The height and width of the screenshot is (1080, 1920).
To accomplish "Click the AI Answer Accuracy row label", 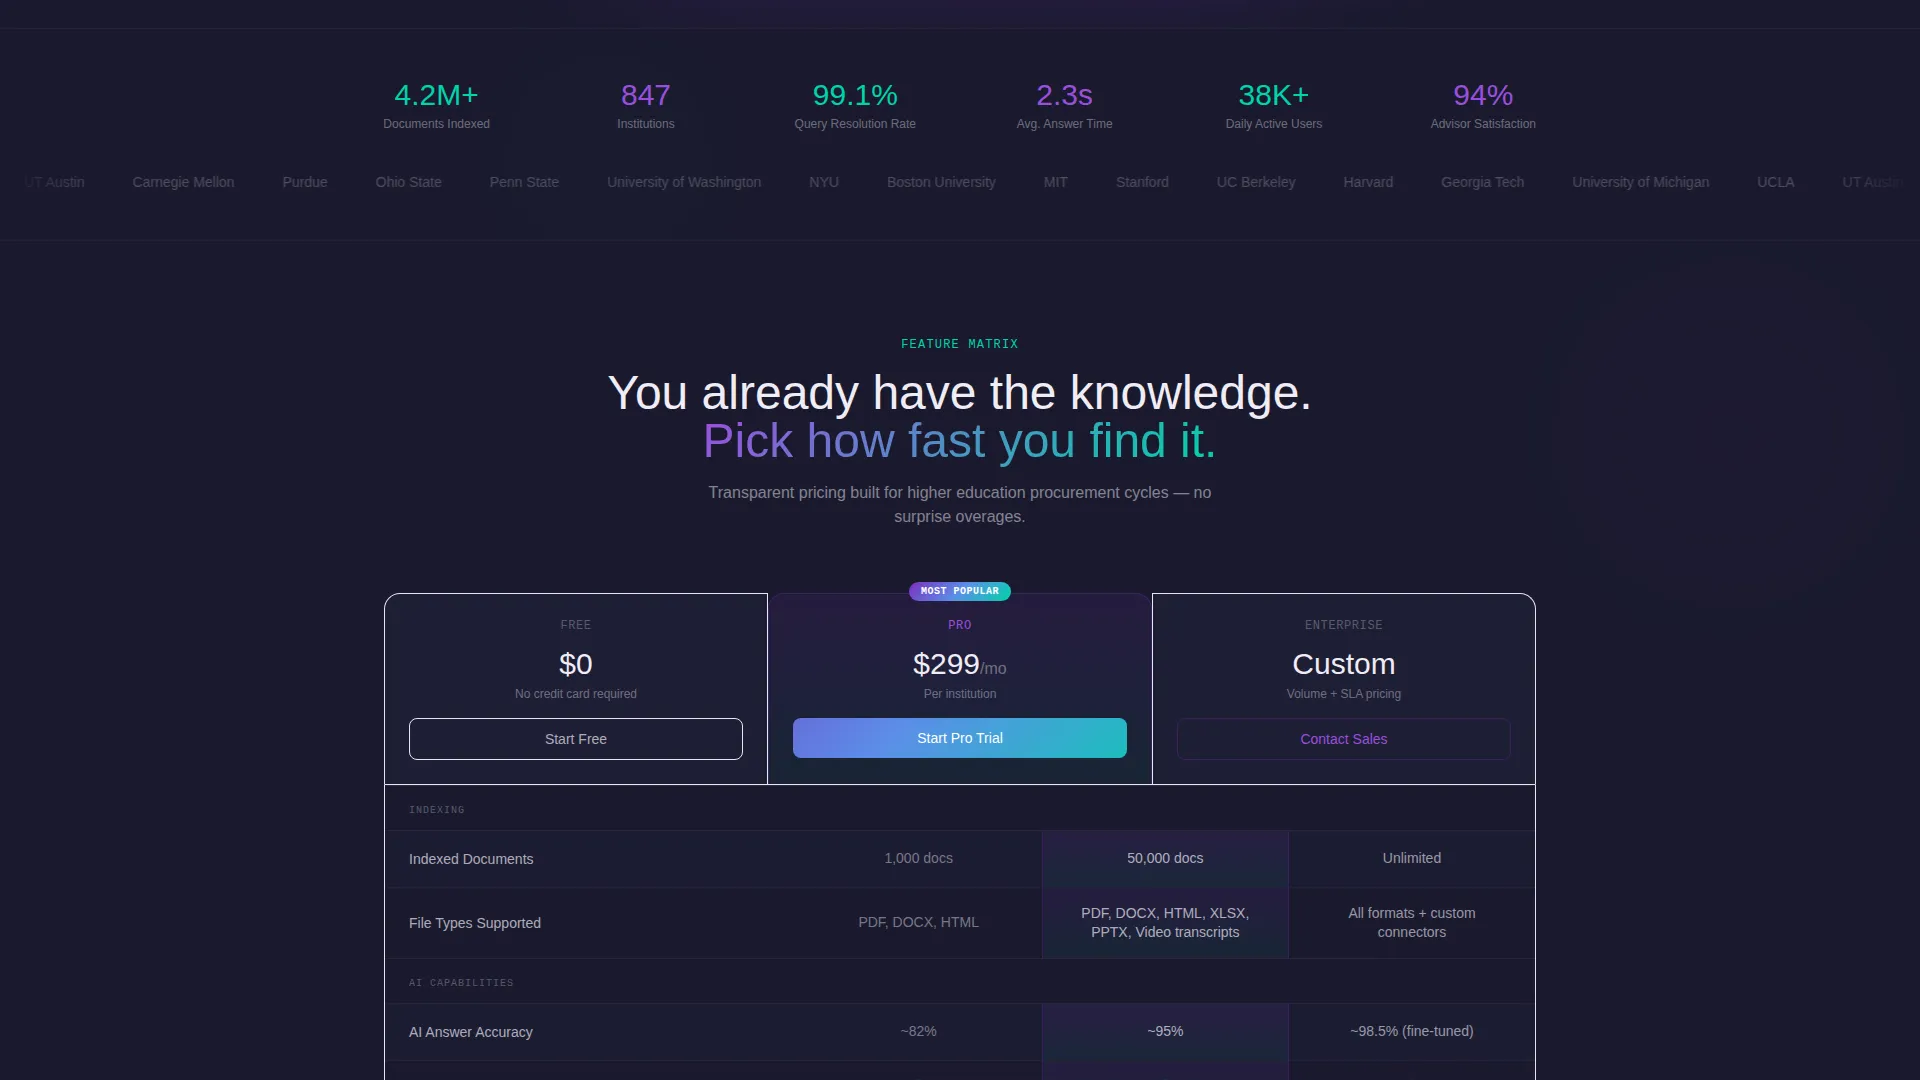I will tap(471, 1032).
